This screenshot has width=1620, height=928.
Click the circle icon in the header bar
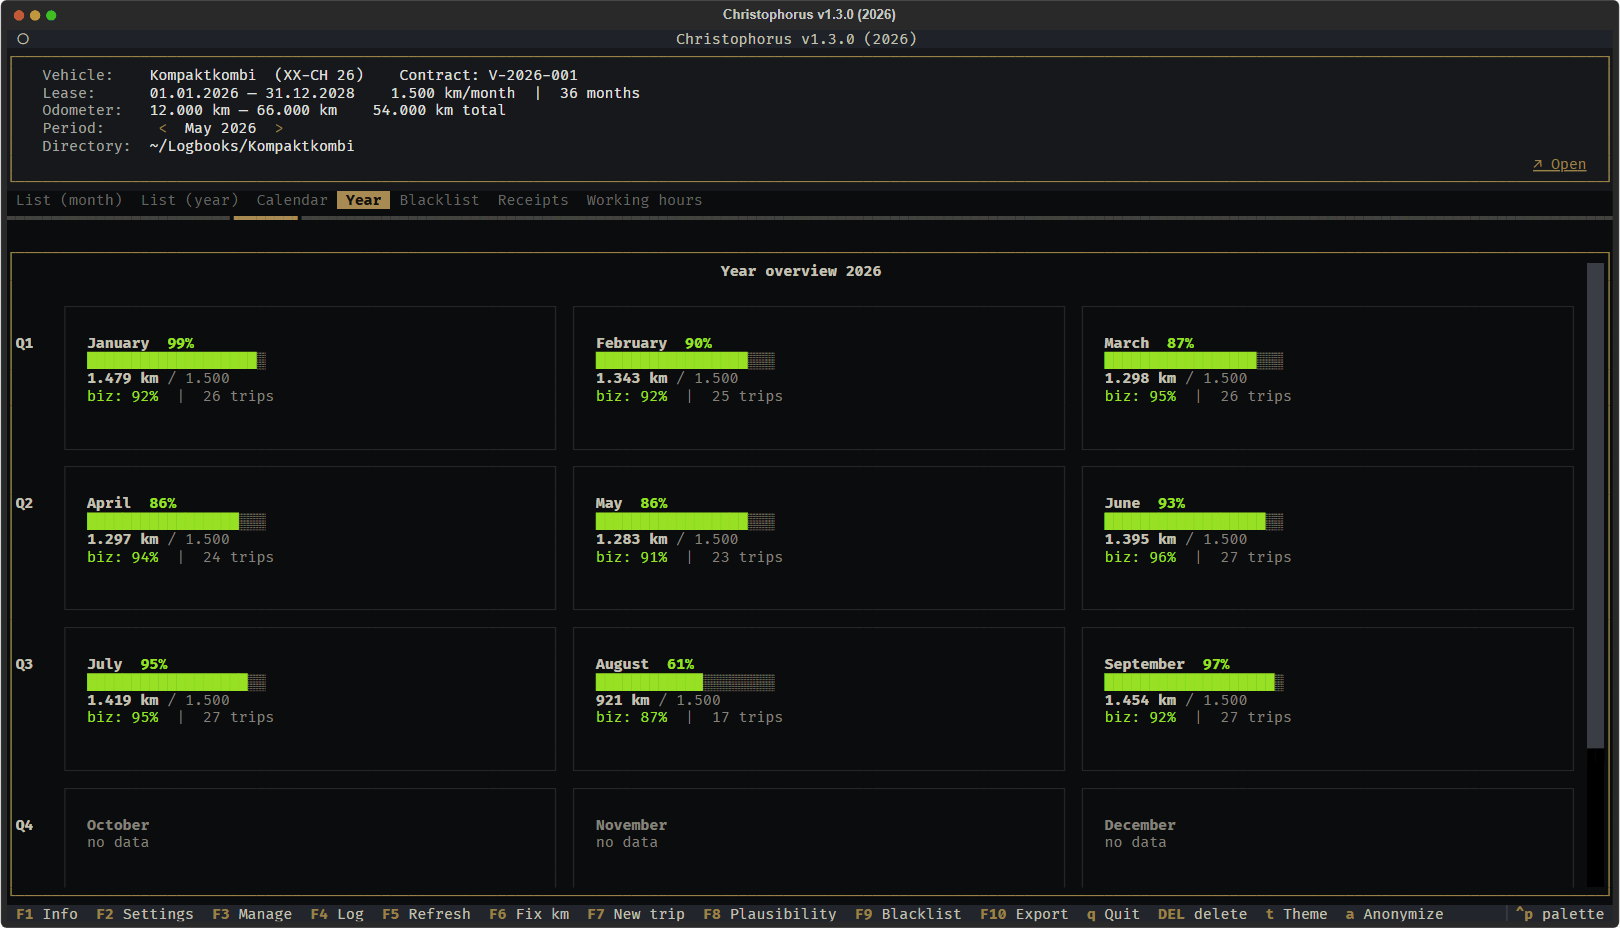[23, 39]
